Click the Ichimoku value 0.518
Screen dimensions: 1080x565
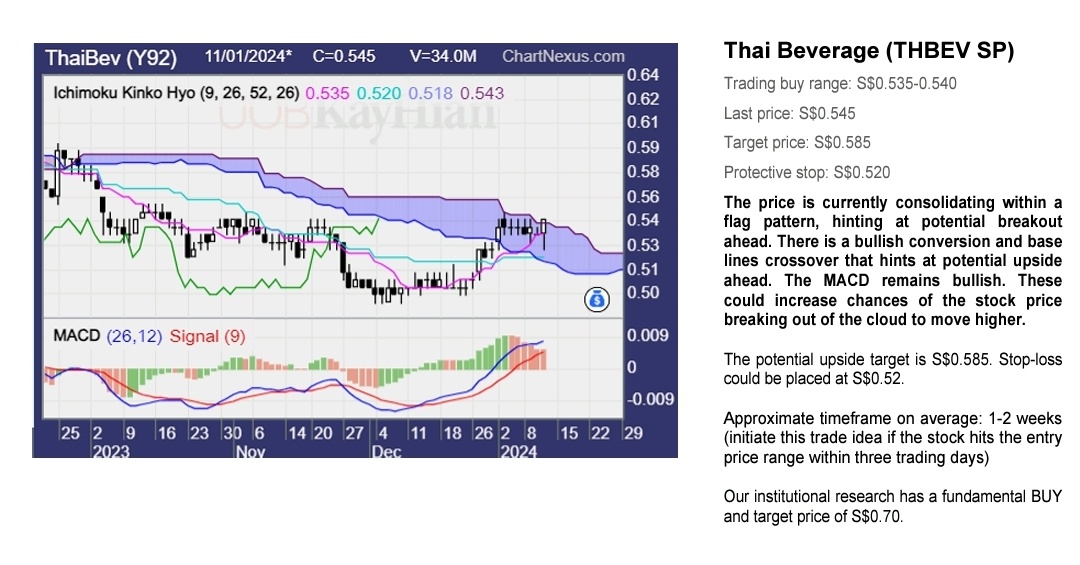(x=430, y=93)
